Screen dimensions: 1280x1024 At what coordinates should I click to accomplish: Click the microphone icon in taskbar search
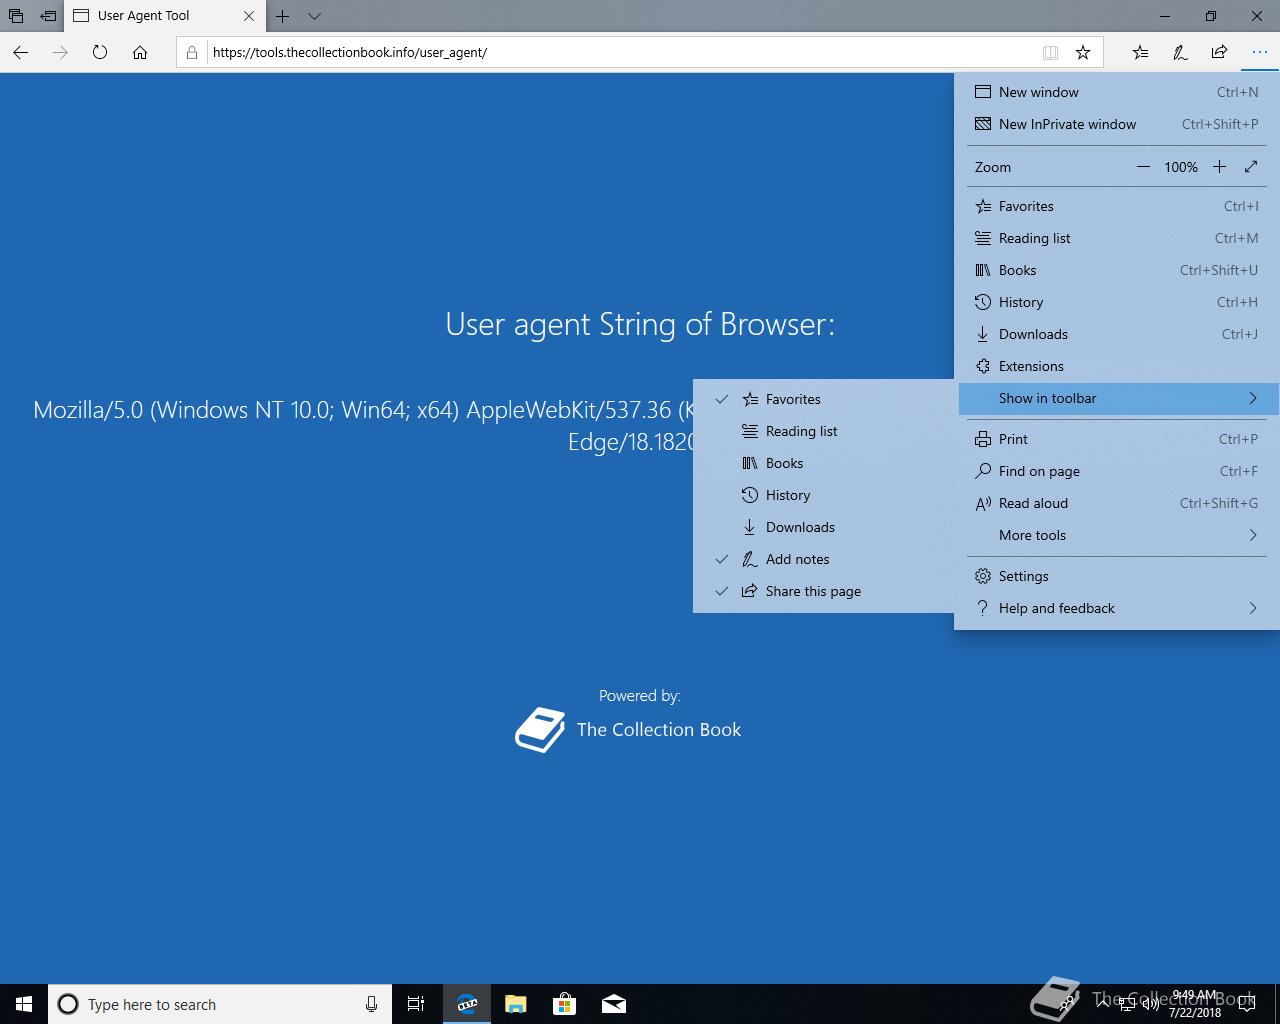(x=371, y=1004)
